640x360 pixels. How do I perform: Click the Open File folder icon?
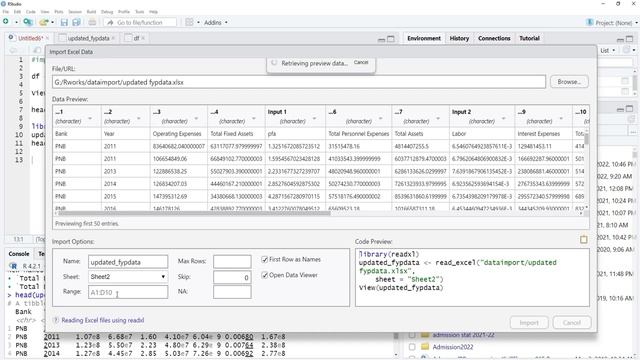point(43,22)
